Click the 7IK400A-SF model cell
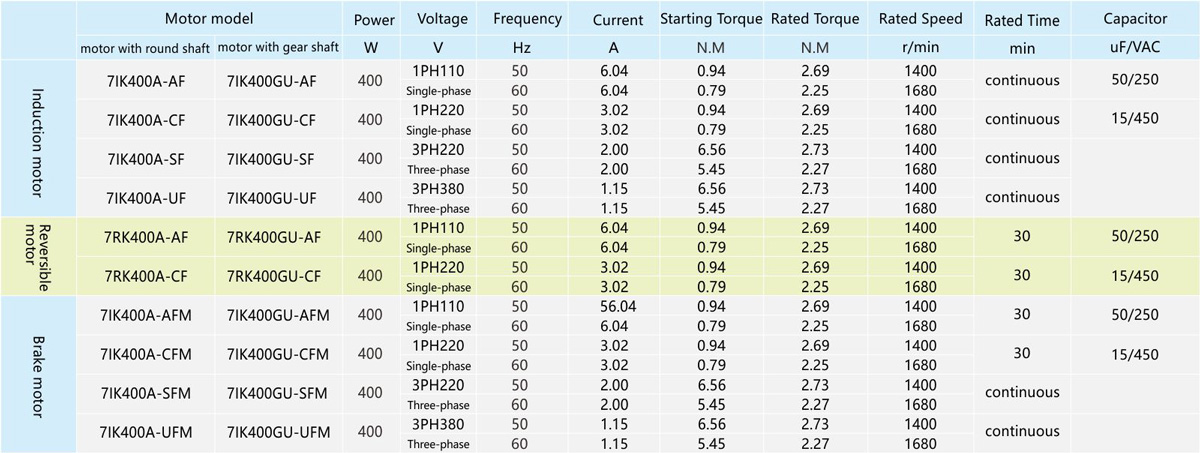The height and width of the screenshot is (453, 1200). pyautogui.click(x=145, y=158)
